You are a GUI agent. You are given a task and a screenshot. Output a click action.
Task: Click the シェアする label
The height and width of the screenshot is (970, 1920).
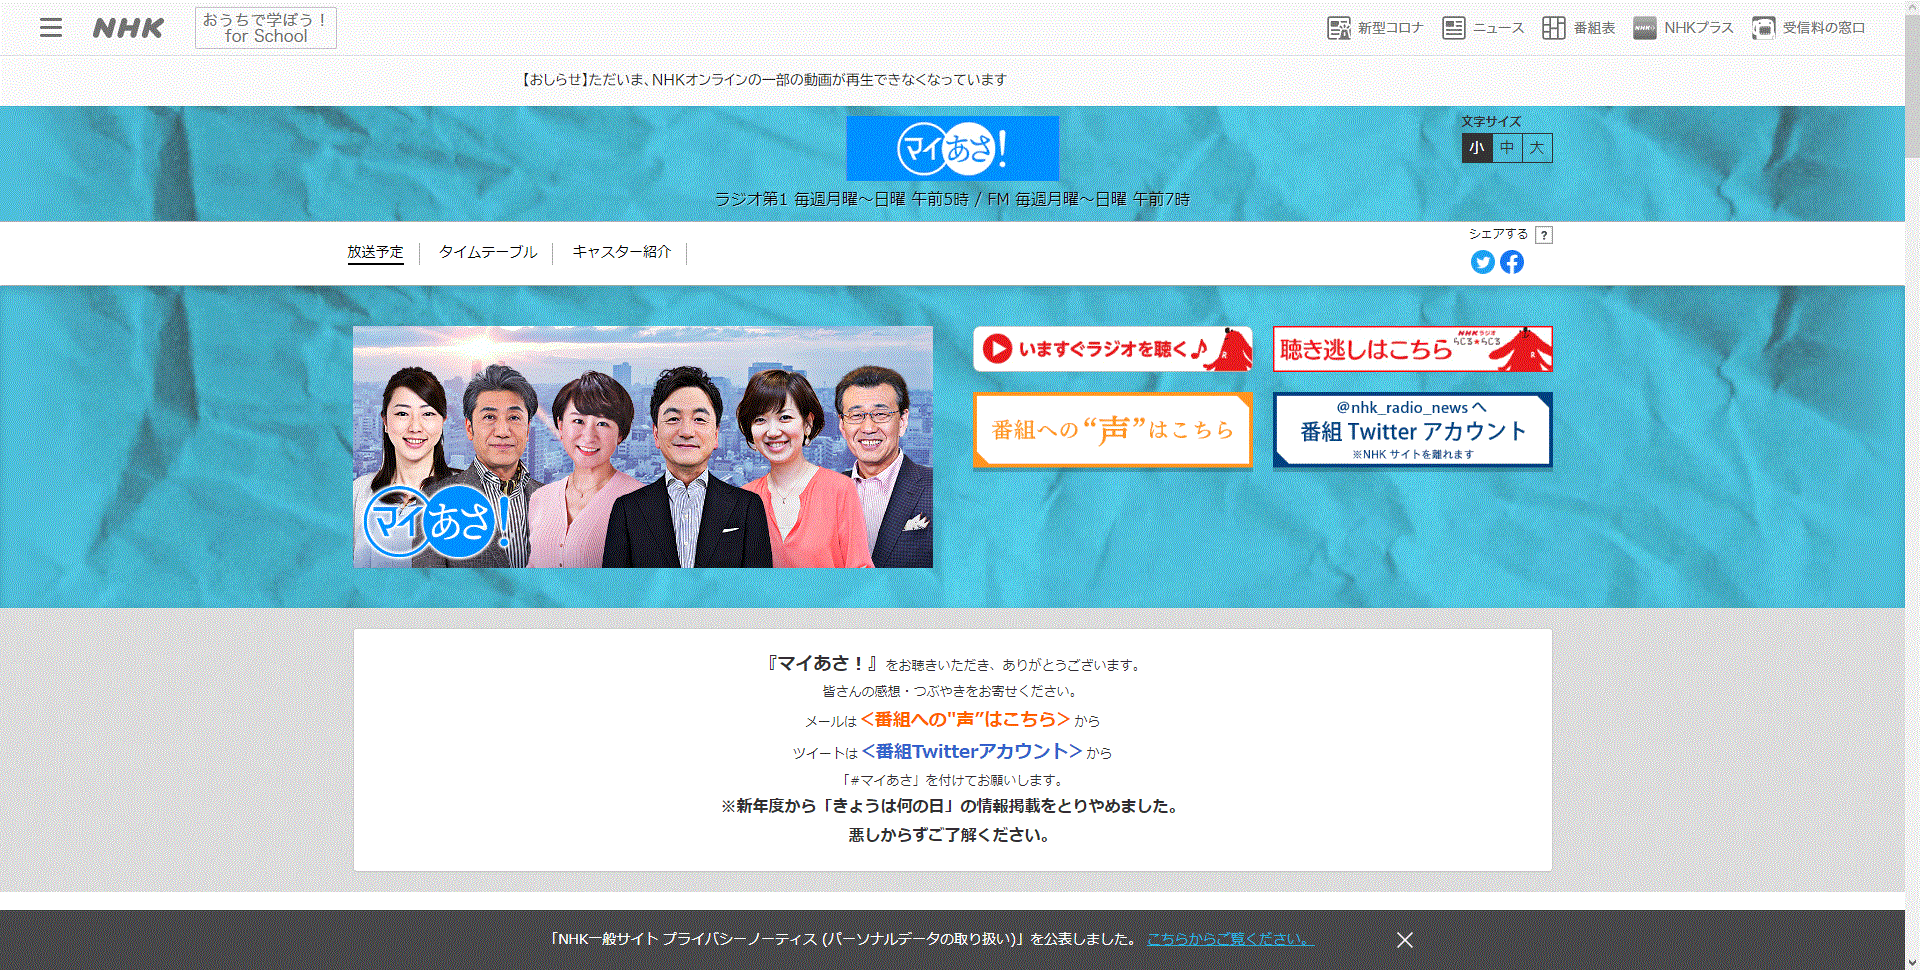pyautogui.click(x=1498, y=234)
